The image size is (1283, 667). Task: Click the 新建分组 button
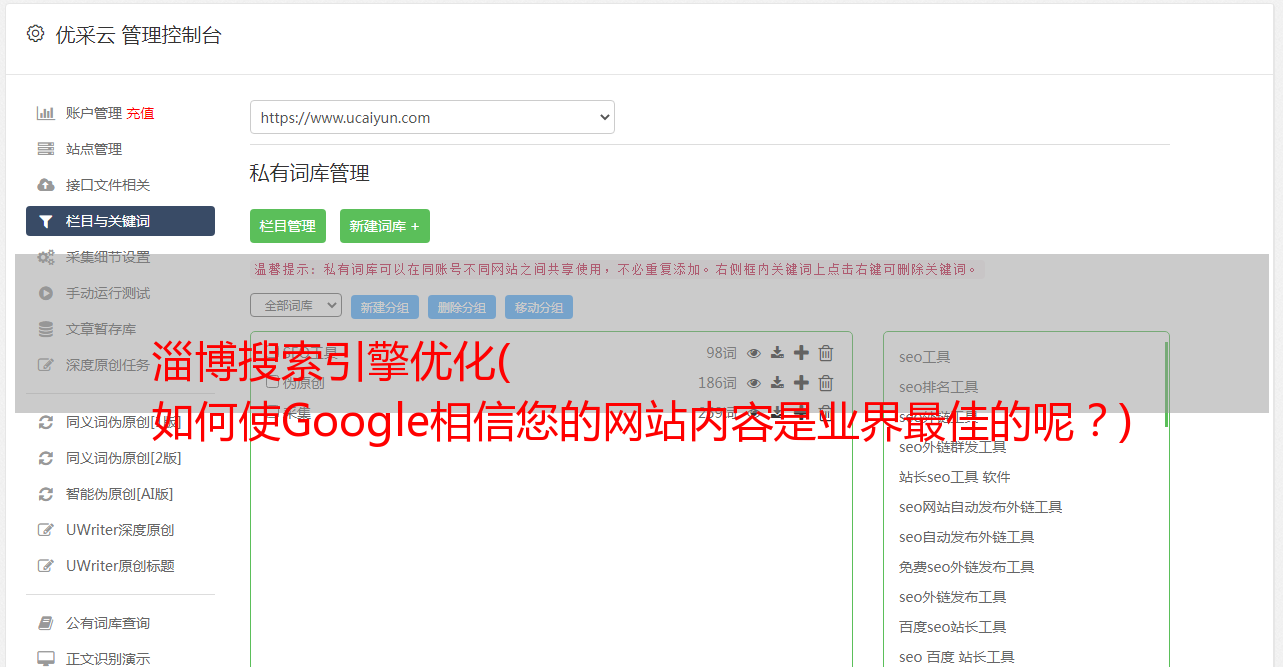point(385,307)
